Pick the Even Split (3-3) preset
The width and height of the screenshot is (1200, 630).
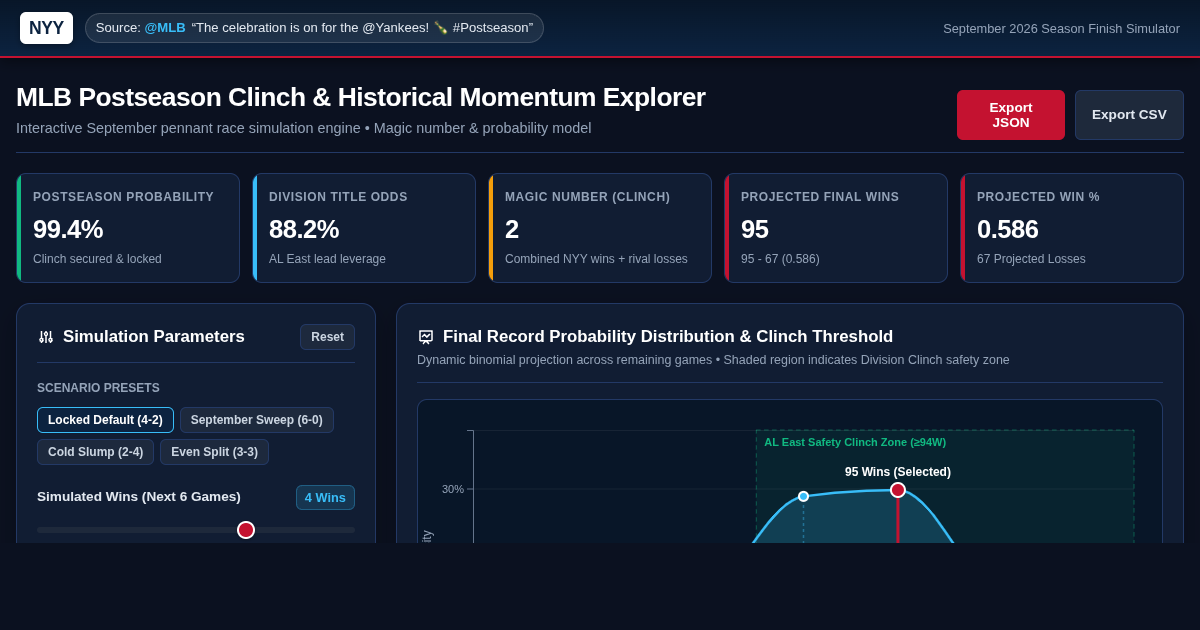point(214,452)
